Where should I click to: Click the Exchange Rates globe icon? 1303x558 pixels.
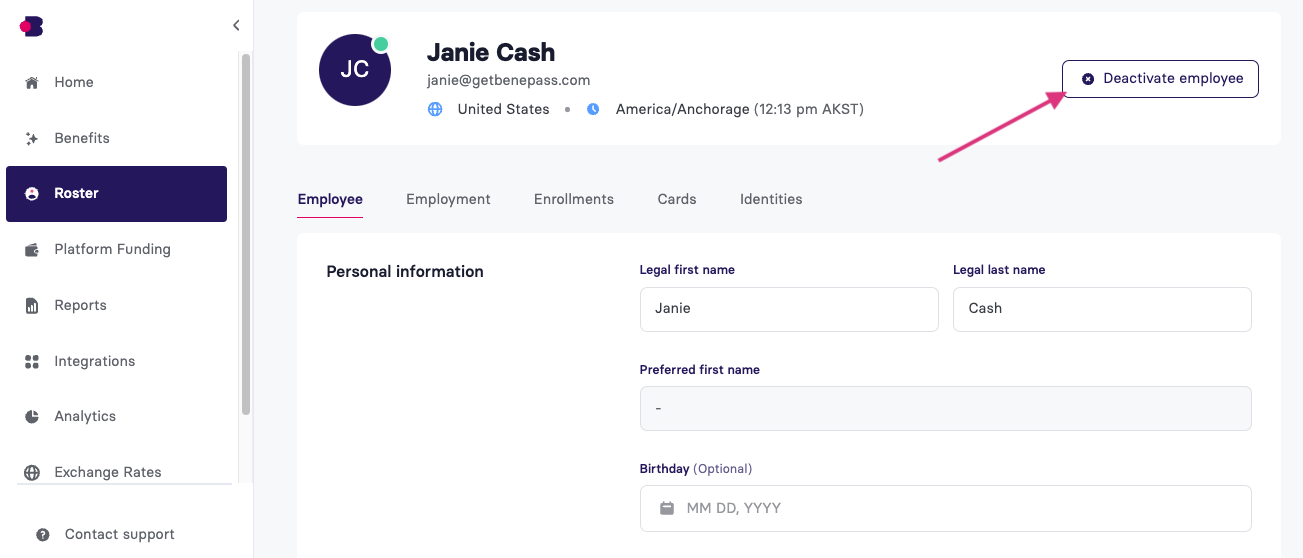32,472
